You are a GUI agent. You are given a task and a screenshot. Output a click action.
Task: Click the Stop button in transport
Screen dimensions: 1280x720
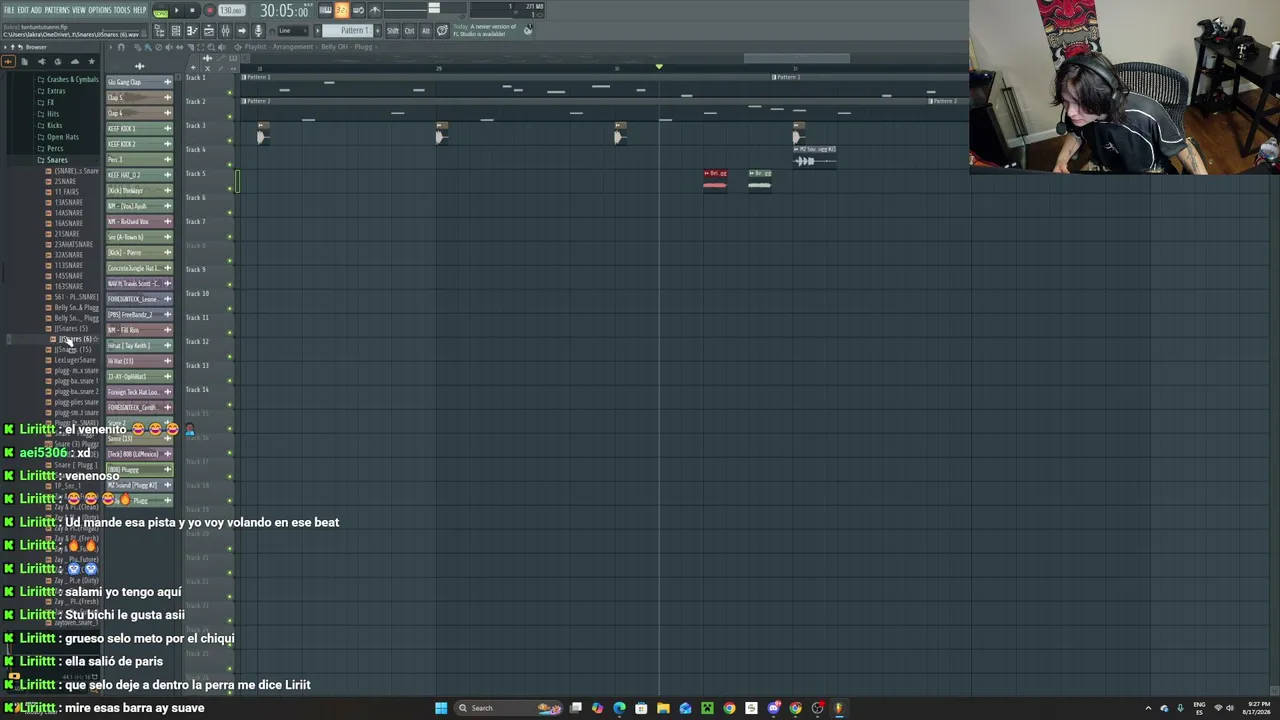192,10
